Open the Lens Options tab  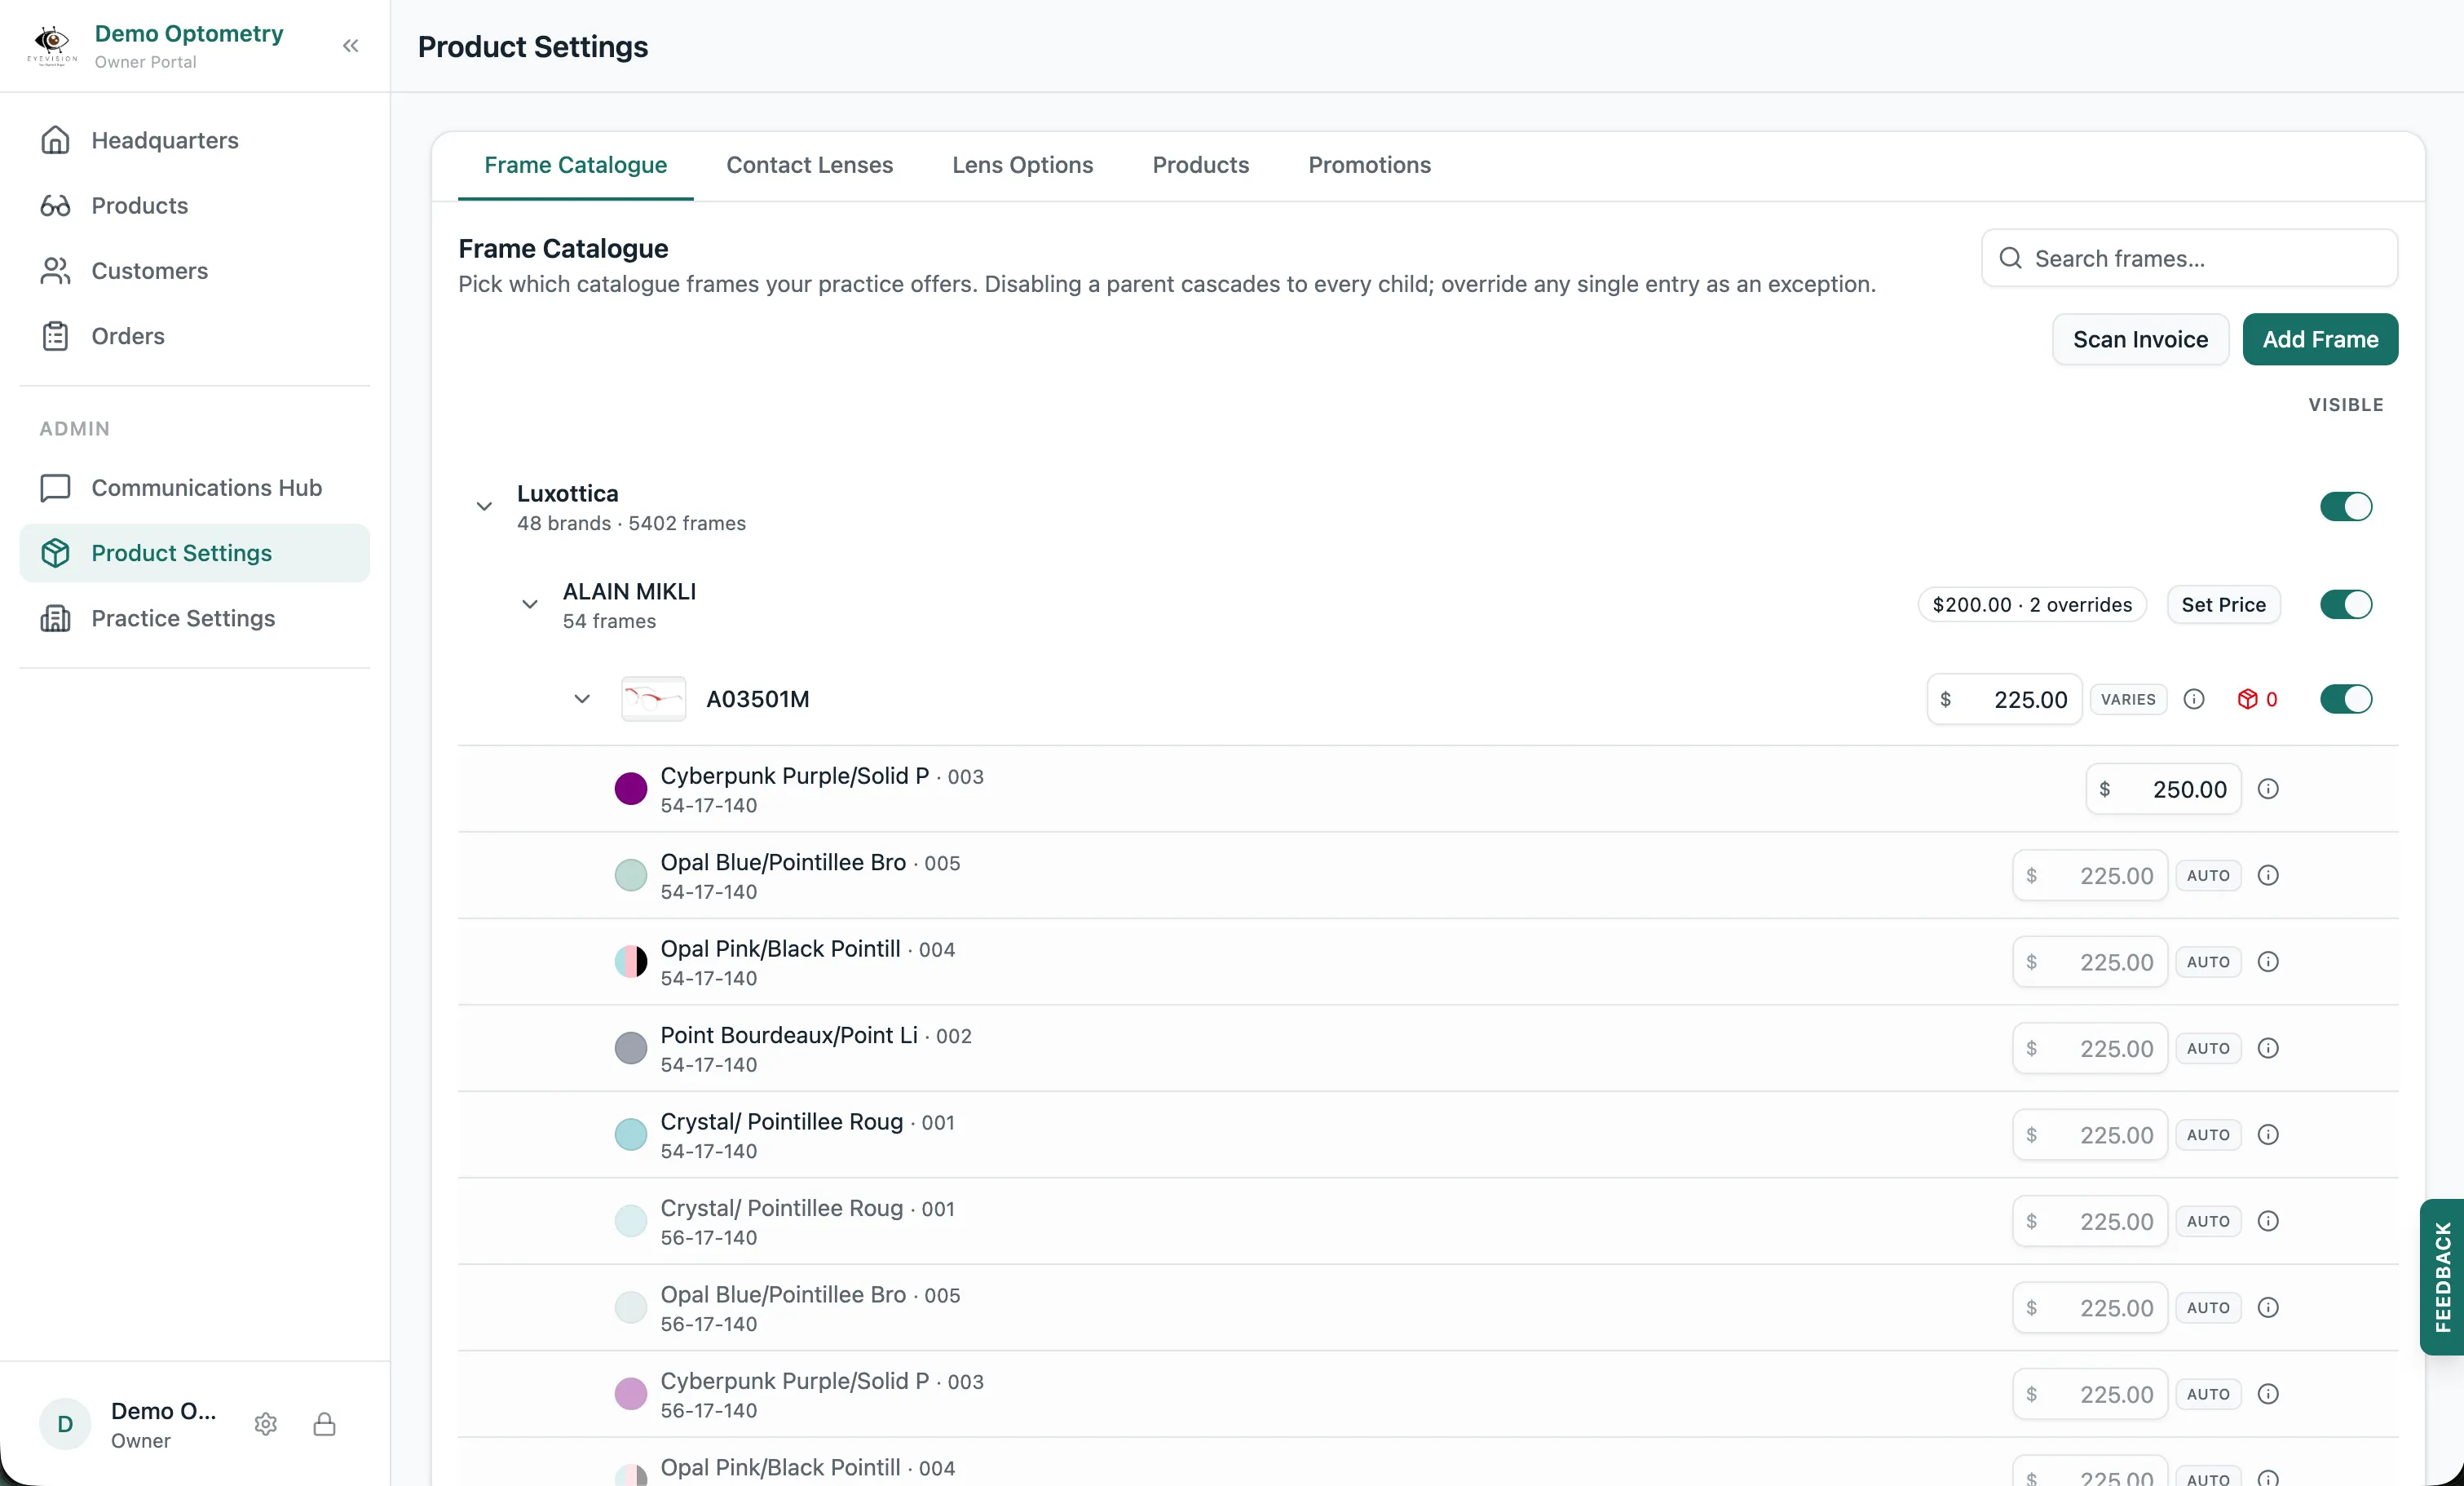(1022, 165)
